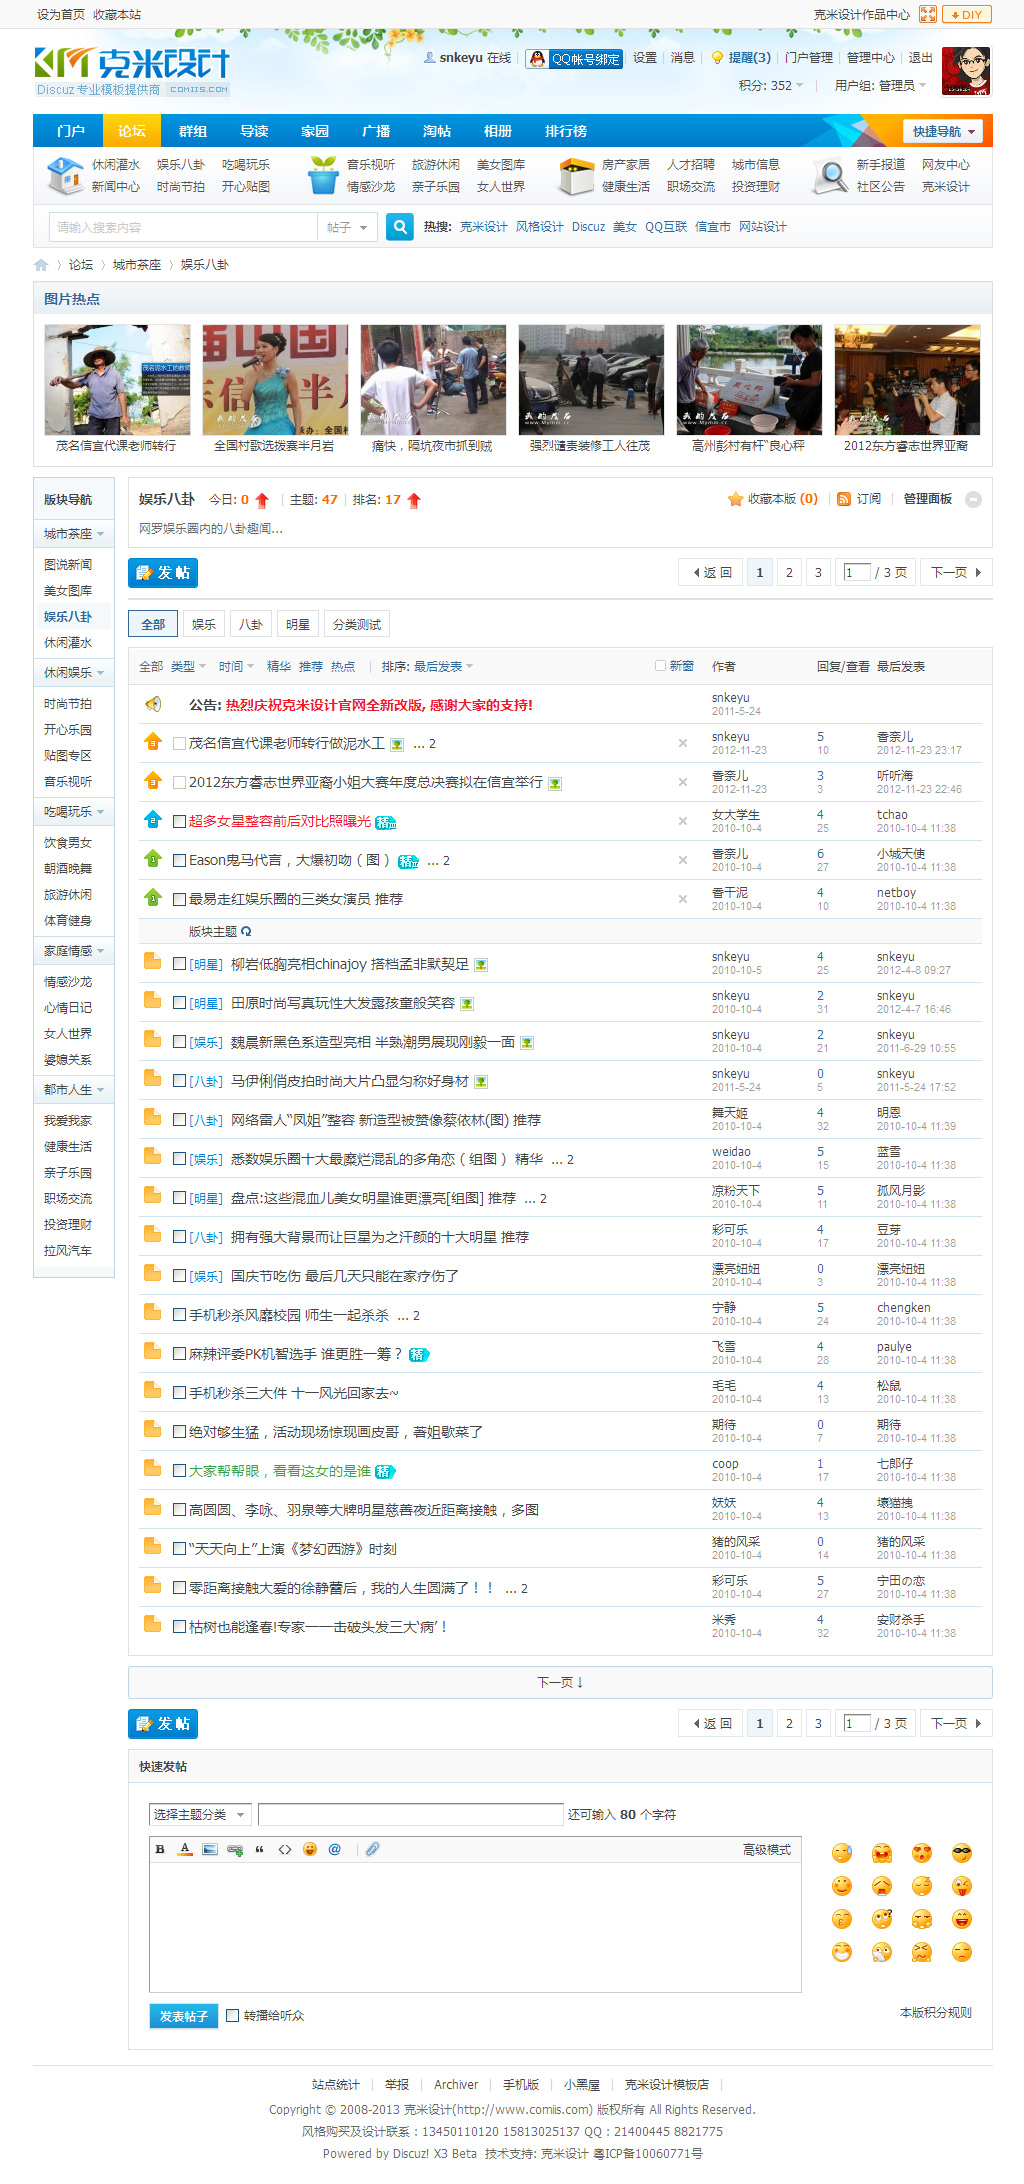1024x2184 pixels.
Task: Expand the 类型 filter dropdown
Action: [x=188, y=667]
